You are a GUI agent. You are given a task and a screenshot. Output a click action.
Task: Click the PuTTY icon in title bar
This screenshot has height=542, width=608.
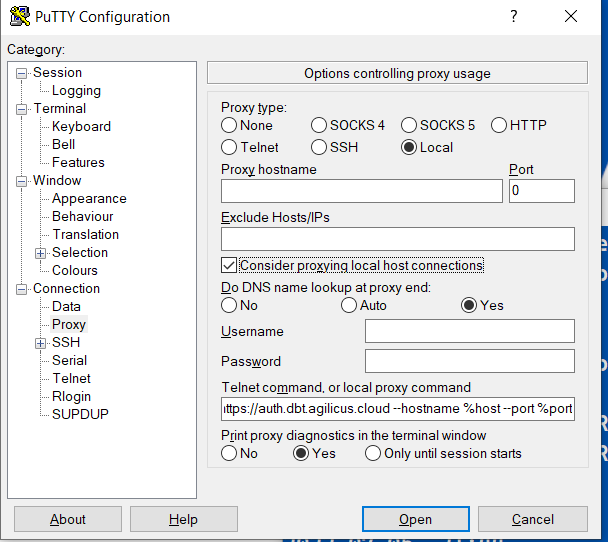(20, 16)
